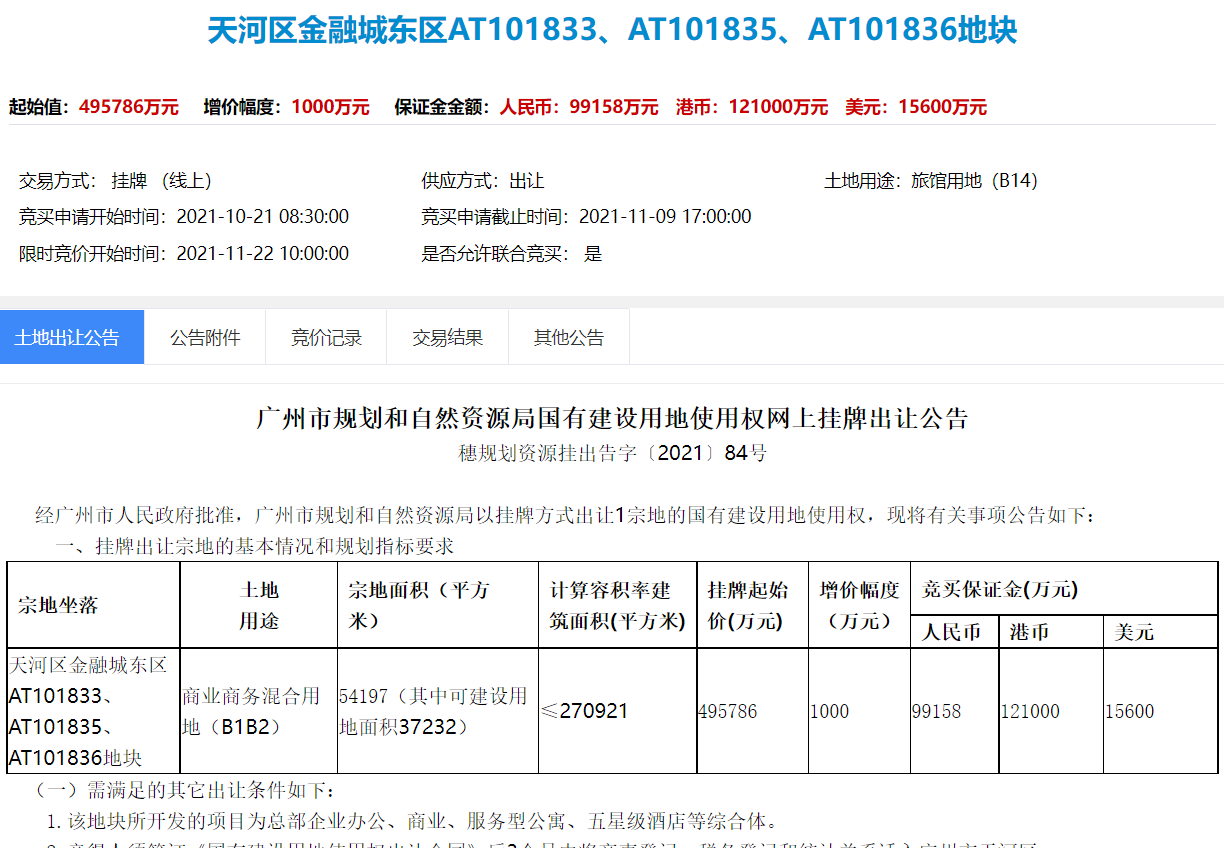
Task: Select condition 1 about 总部企业办公、商业 综合体
Action: [x=412, y=821]
